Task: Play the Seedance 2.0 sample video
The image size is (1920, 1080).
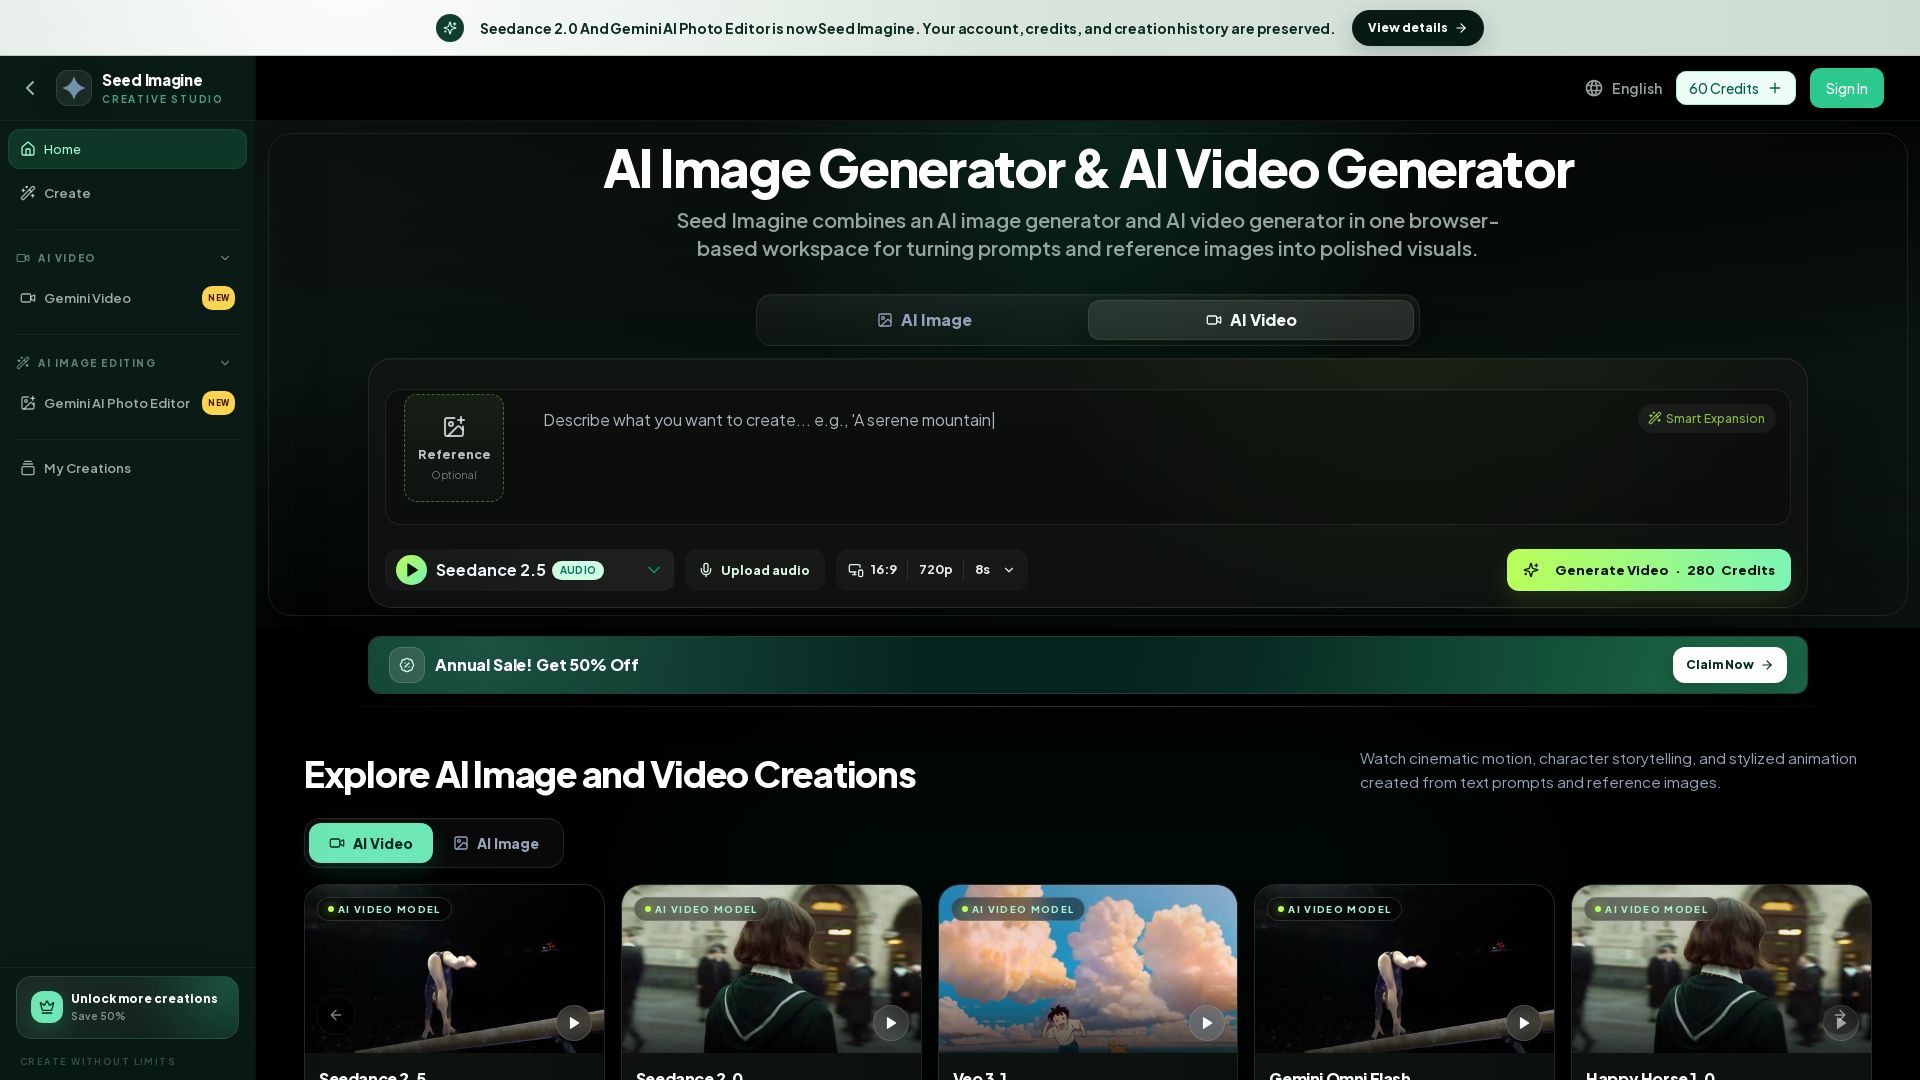Action: click(x=891, y=1023)
